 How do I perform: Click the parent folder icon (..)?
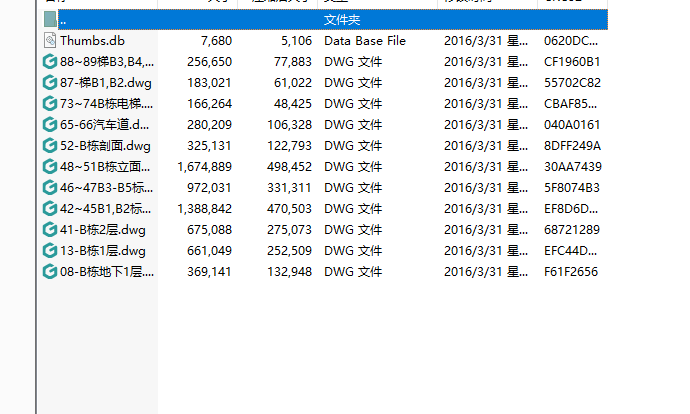[x=50, y=19]
